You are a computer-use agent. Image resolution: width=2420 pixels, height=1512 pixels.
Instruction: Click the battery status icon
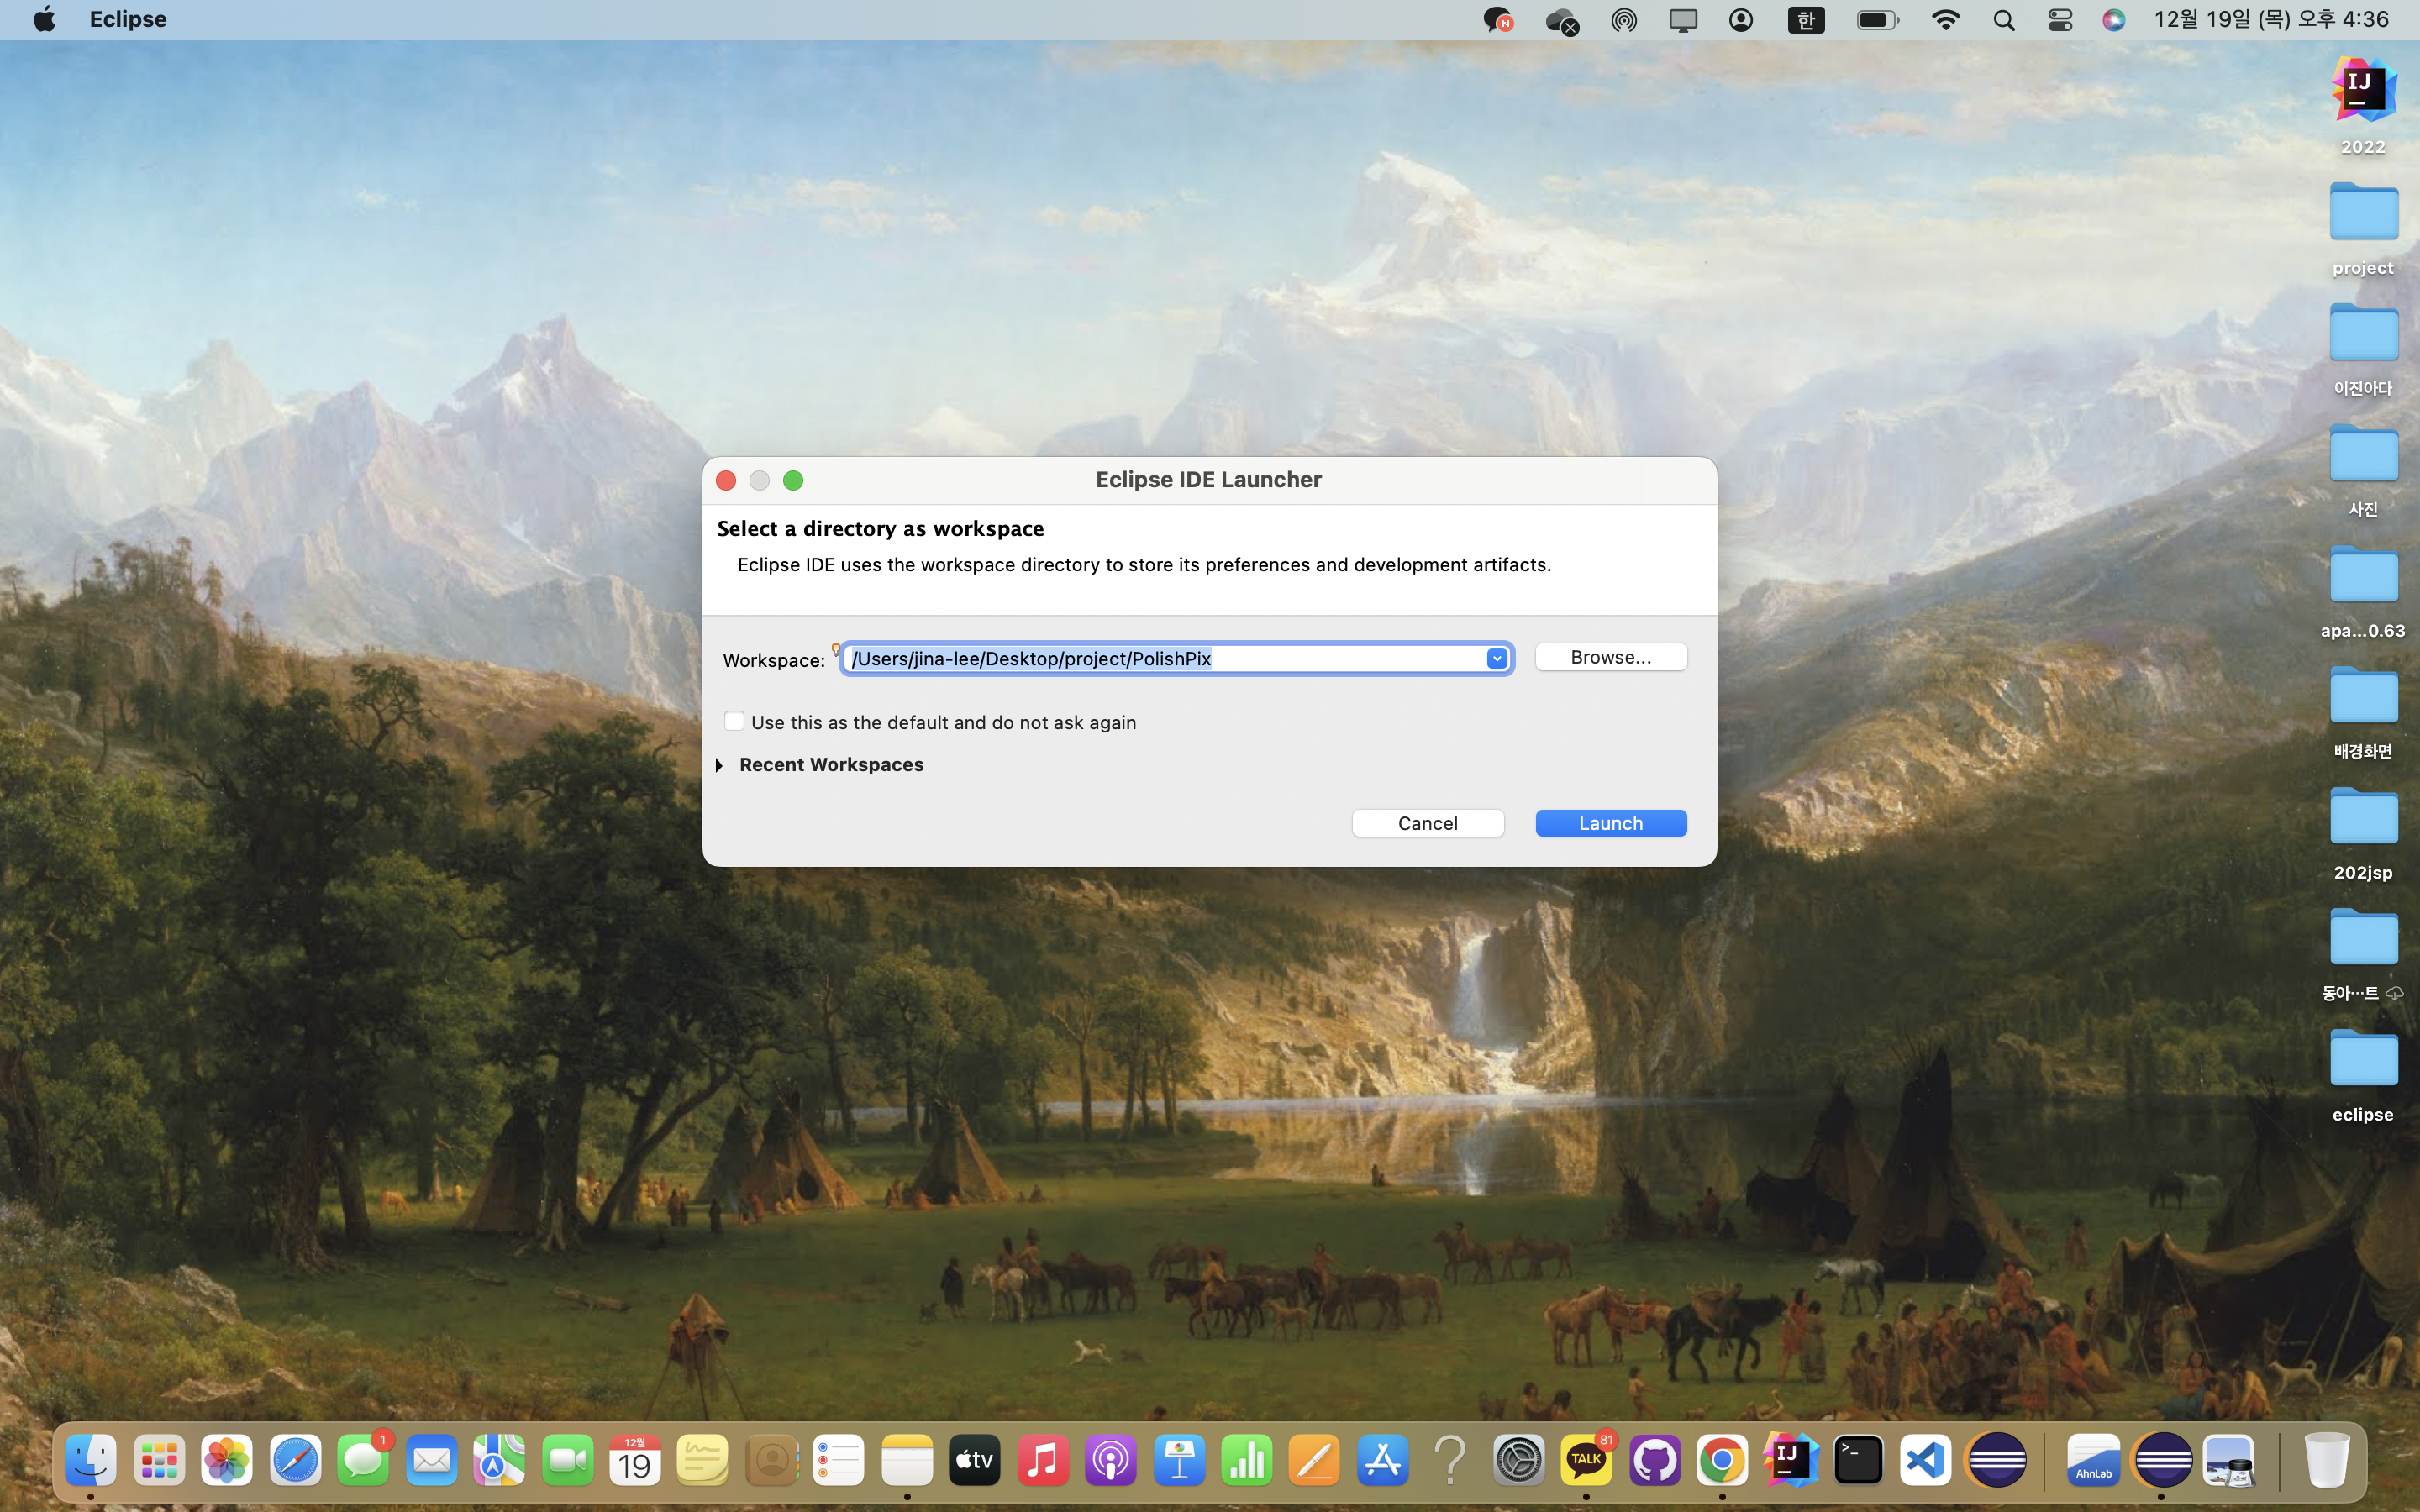pyautogui.click(x=1877, y=20)
